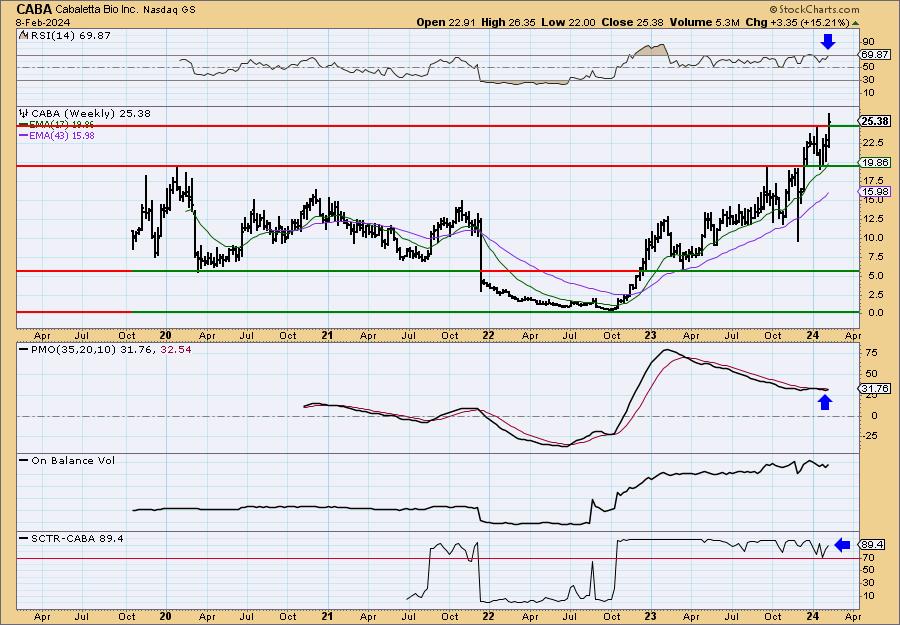
Task: Click the line-style icon before RSI(14)
Action: click(x=24, y=35)
